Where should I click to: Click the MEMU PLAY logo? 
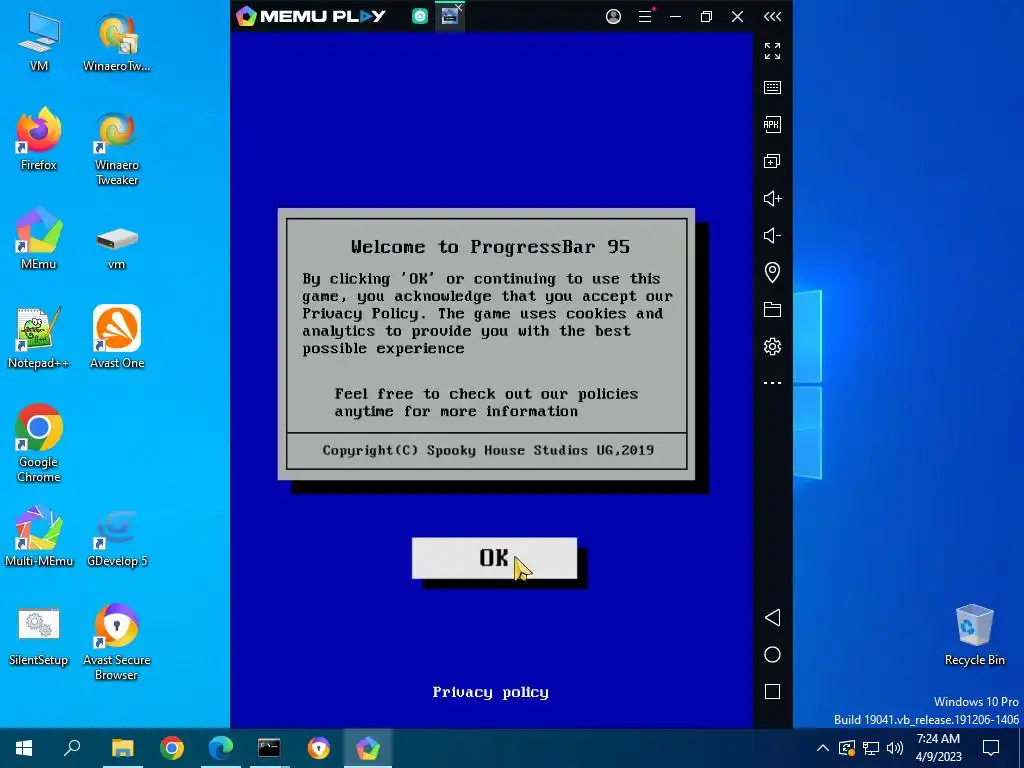coord(311,16)
